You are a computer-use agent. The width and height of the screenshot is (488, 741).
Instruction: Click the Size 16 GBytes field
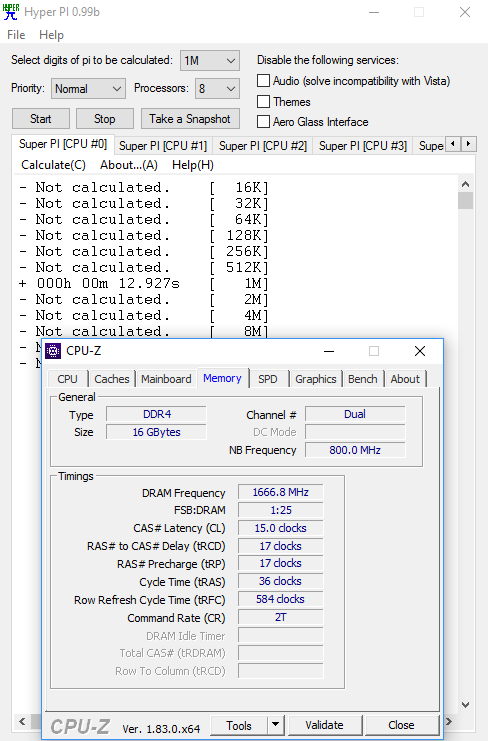click(x=156, y=432)
